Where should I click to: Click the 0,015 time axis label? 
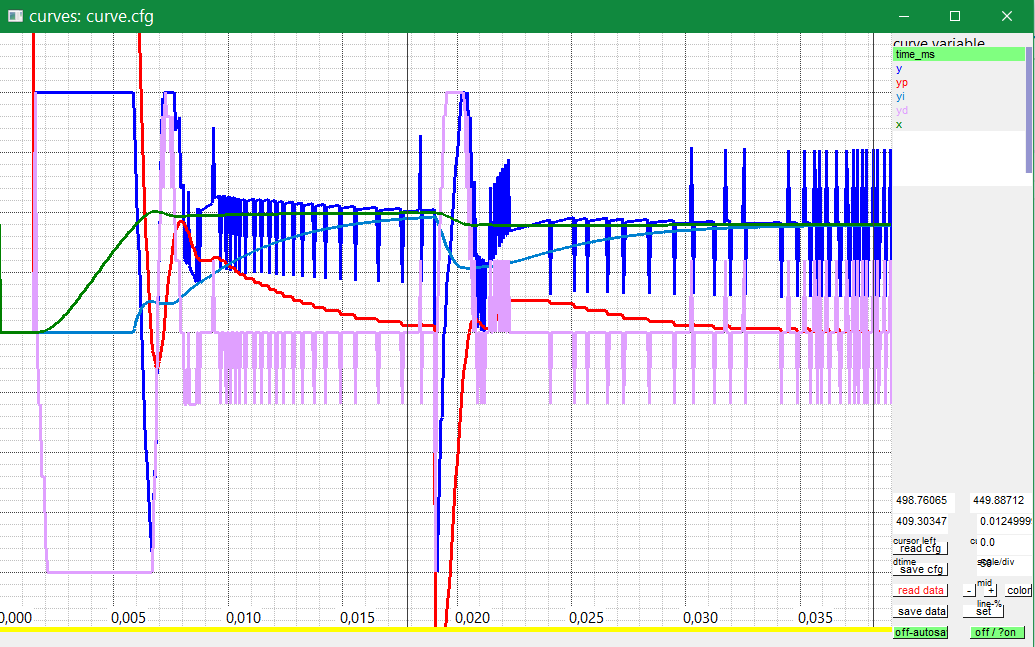point(357,618)
